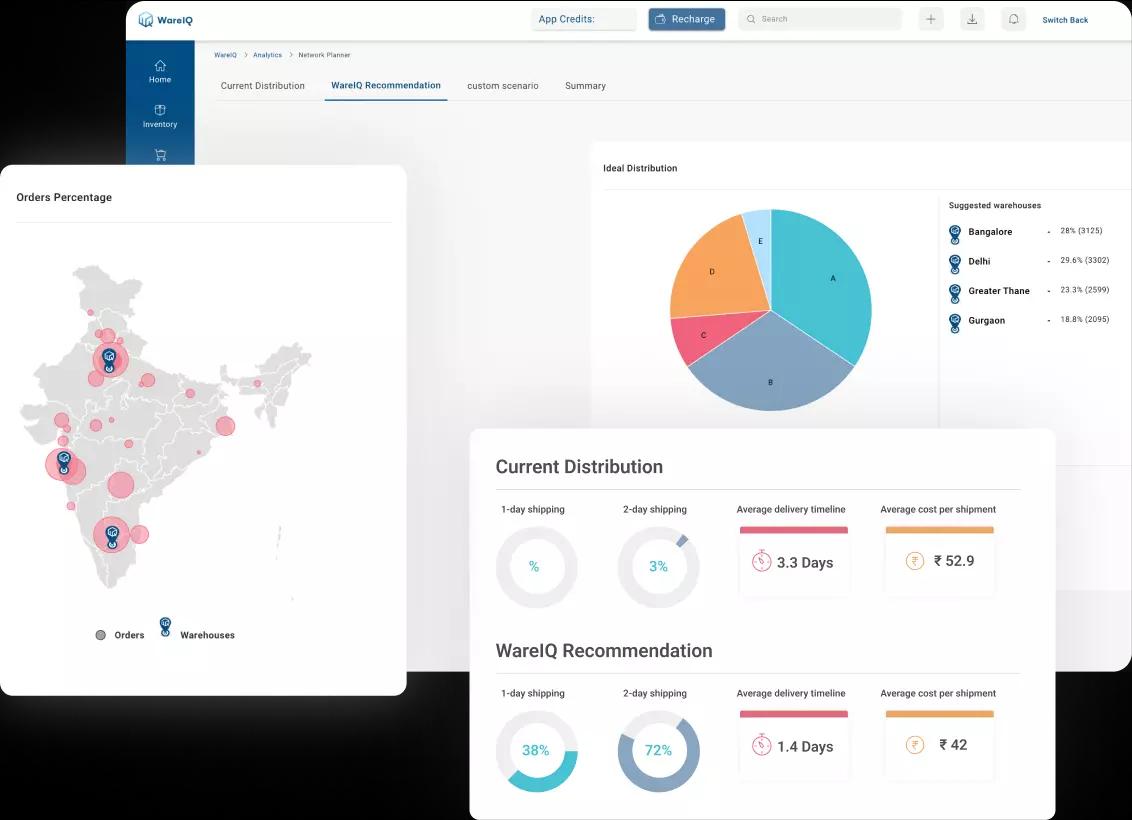Go to the Summary tab
Viewport: 1132px width, 820px height.
(585, 86)
